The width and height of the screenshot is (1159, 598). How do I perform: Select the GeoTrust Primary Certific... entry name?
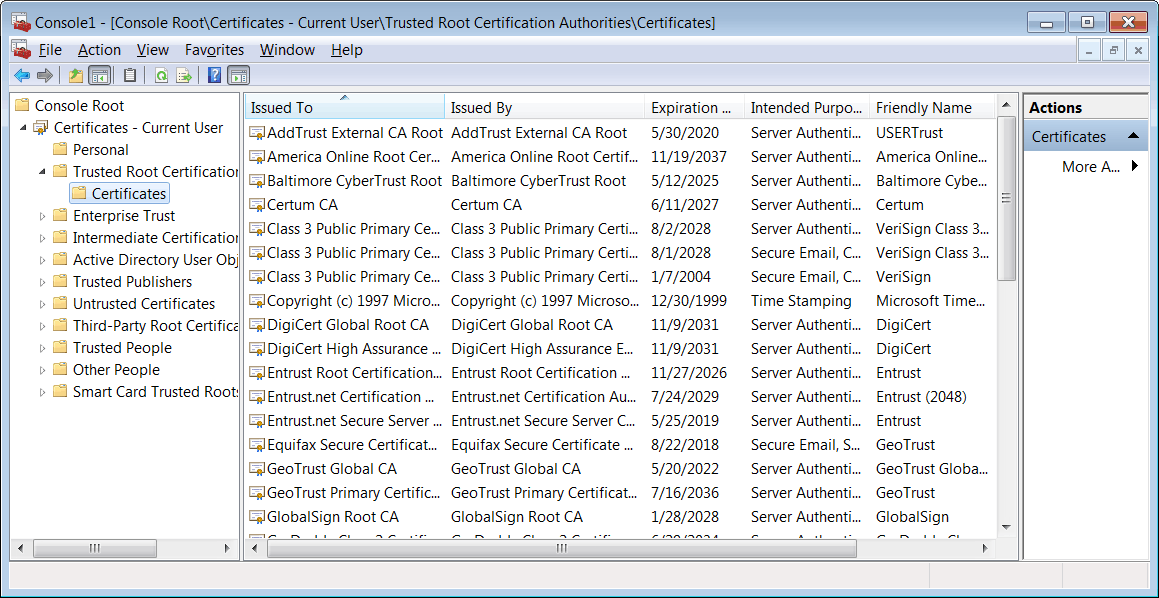353,493
